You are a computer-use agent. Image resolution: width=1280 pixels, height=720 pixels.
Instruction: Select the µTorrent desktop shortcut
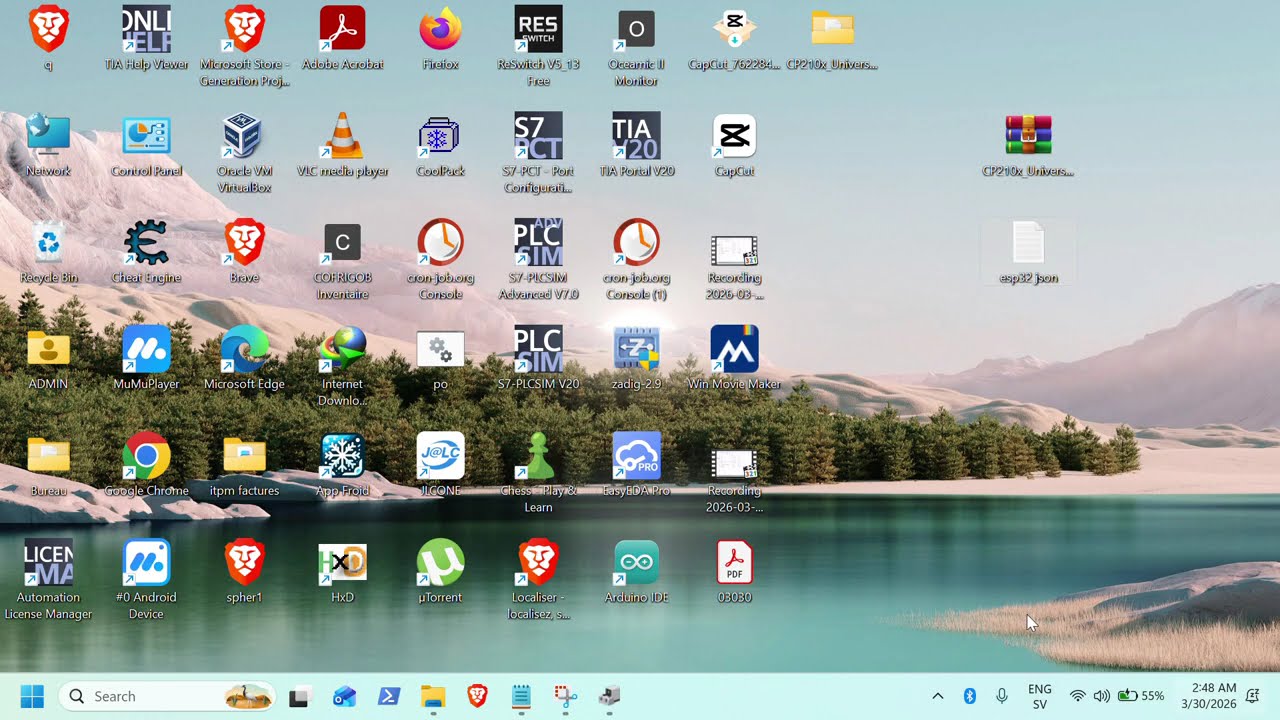click(440, 572)
